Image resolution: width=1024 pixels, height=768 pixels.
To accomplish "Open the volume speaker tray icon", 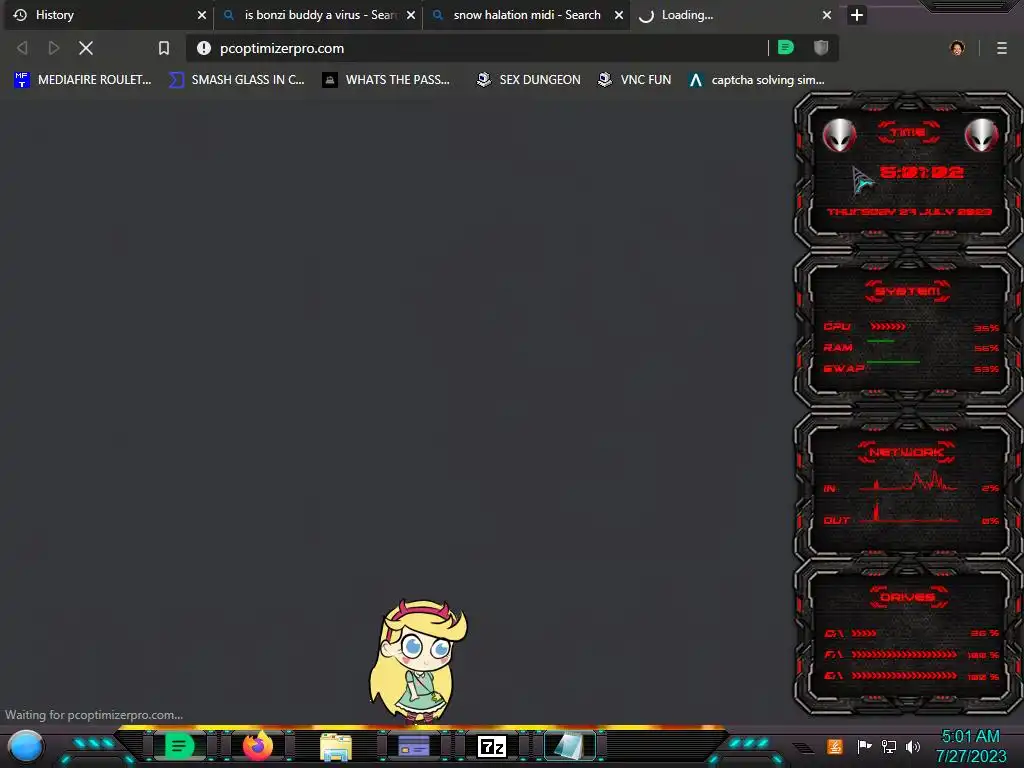I will click(x=913, y=746).
